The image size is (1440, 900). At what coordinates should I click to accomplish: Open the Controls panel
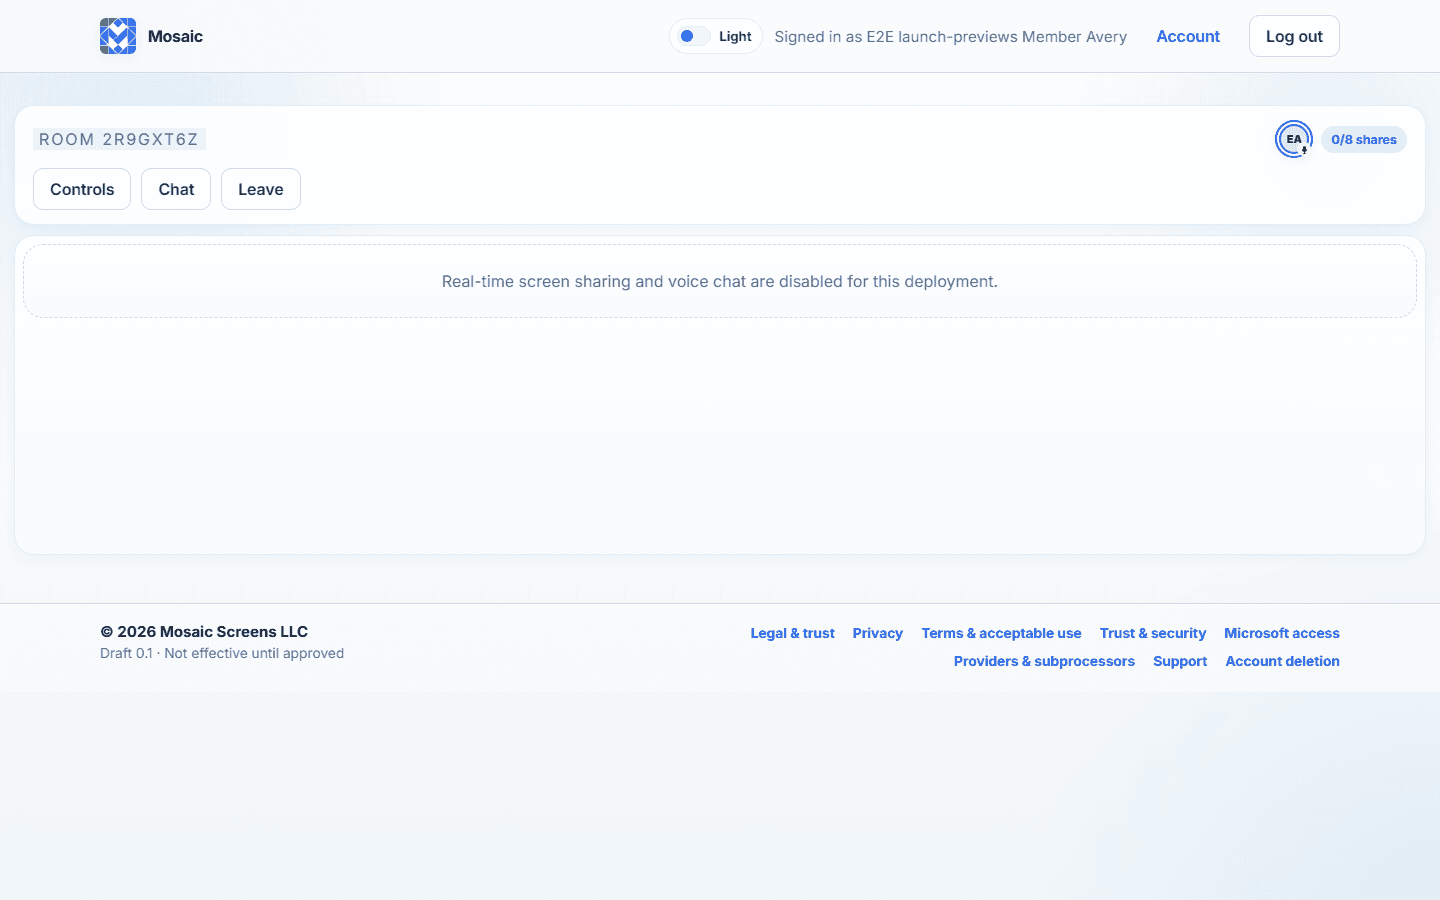coord(82,189)
